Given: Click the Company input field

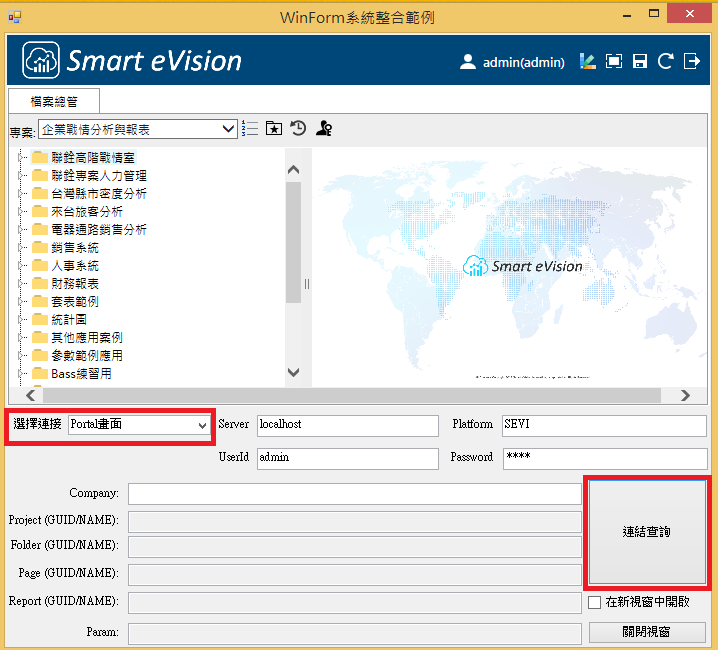Looking at the screenshot, I should pos(356,496).
